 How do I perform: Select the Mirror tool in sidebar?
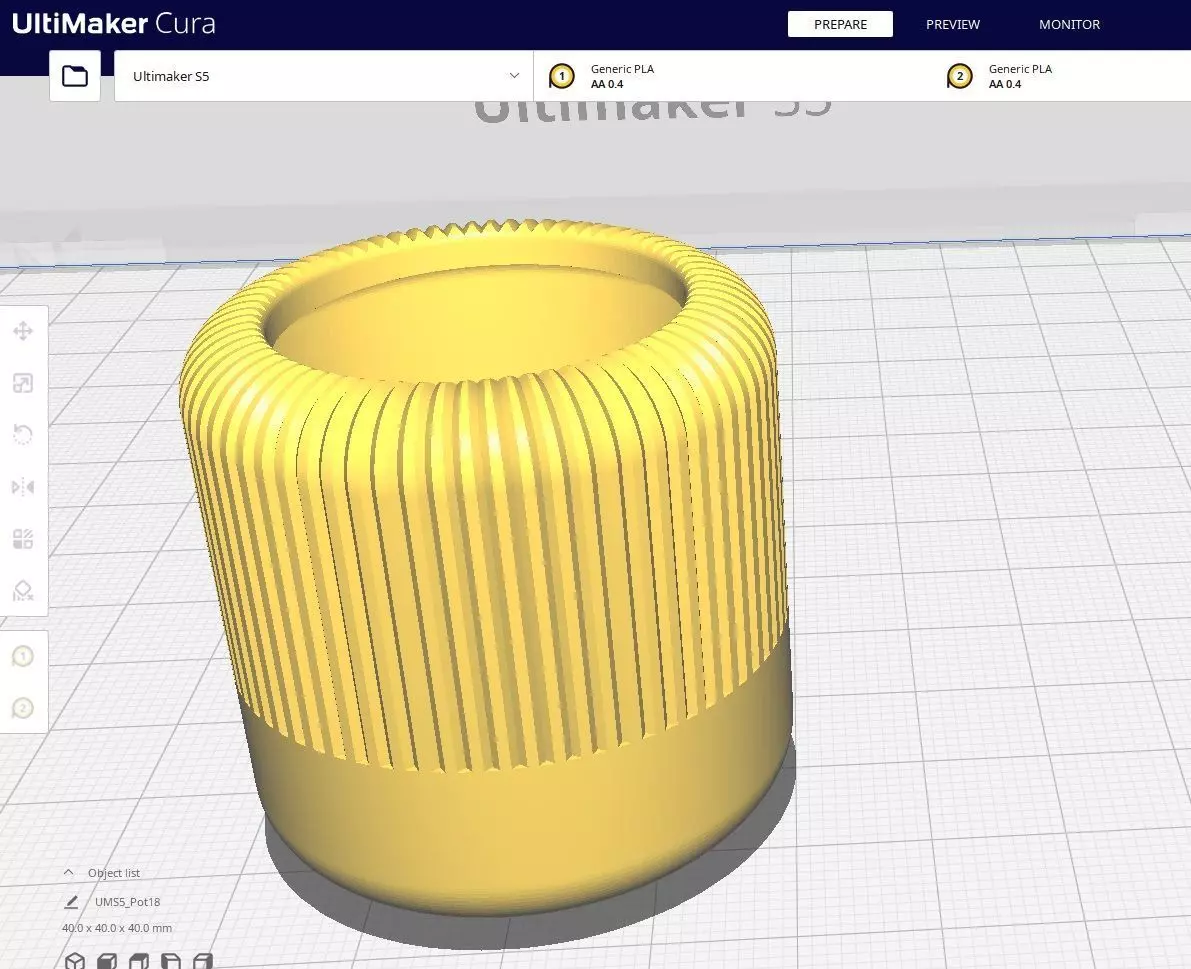[23, 487]
